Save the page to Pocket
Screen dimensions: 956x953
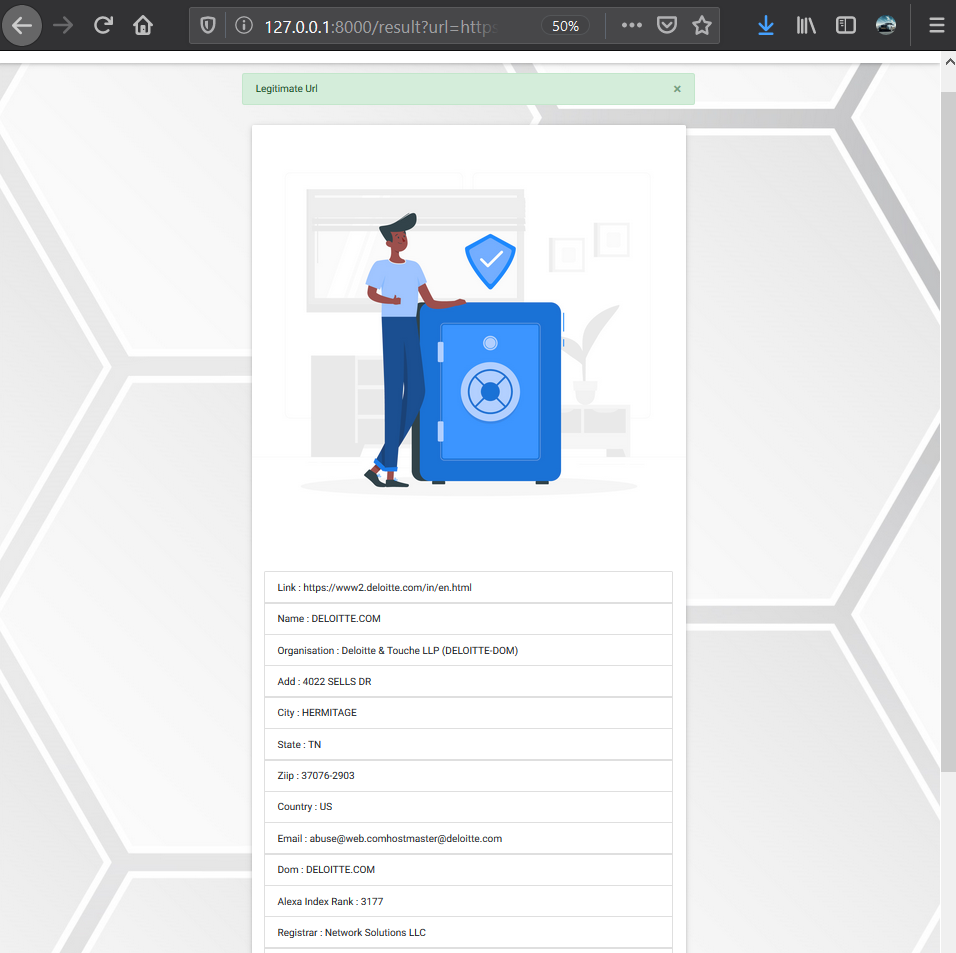tap(667, 26)
